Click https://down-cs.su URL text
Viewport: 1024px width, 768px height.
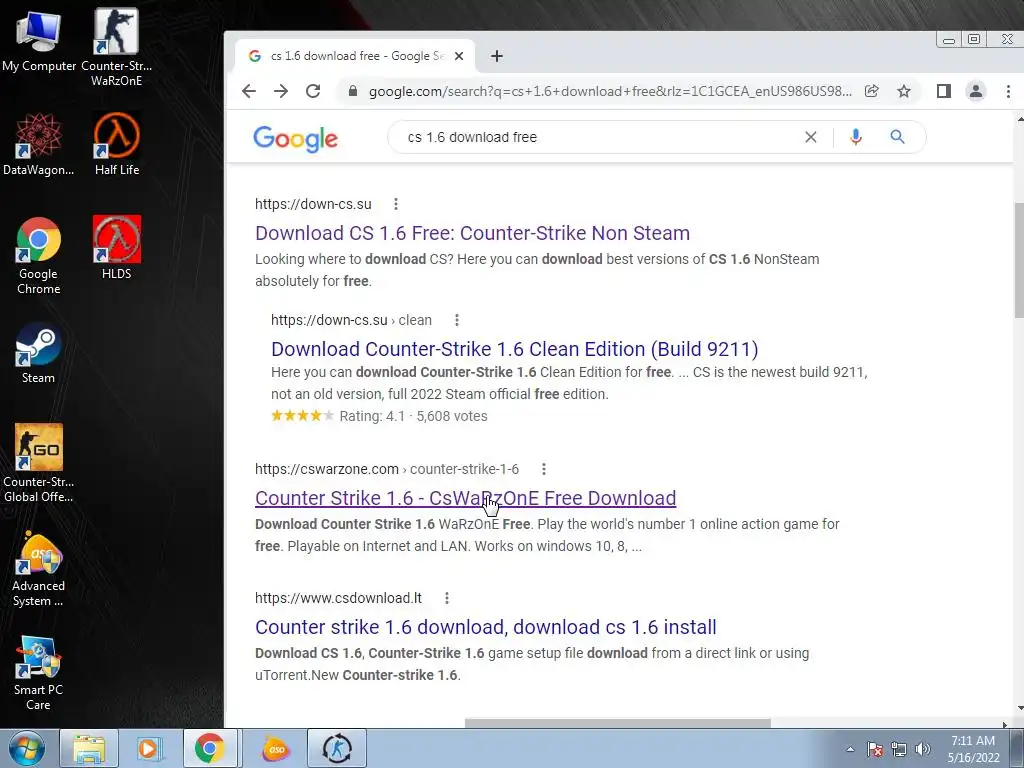(x=313, y=204)
